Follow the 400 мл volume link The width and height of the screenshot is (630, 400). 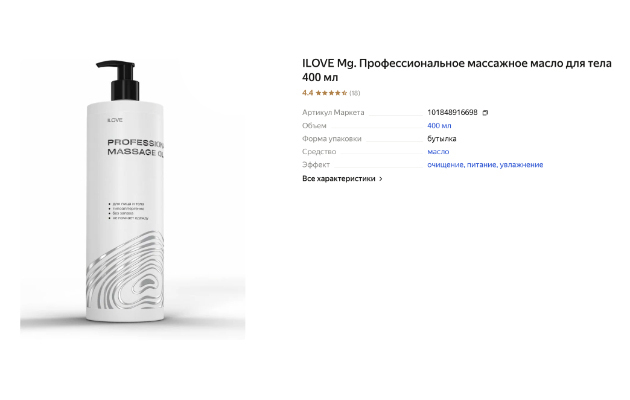(x=439, y=126)
